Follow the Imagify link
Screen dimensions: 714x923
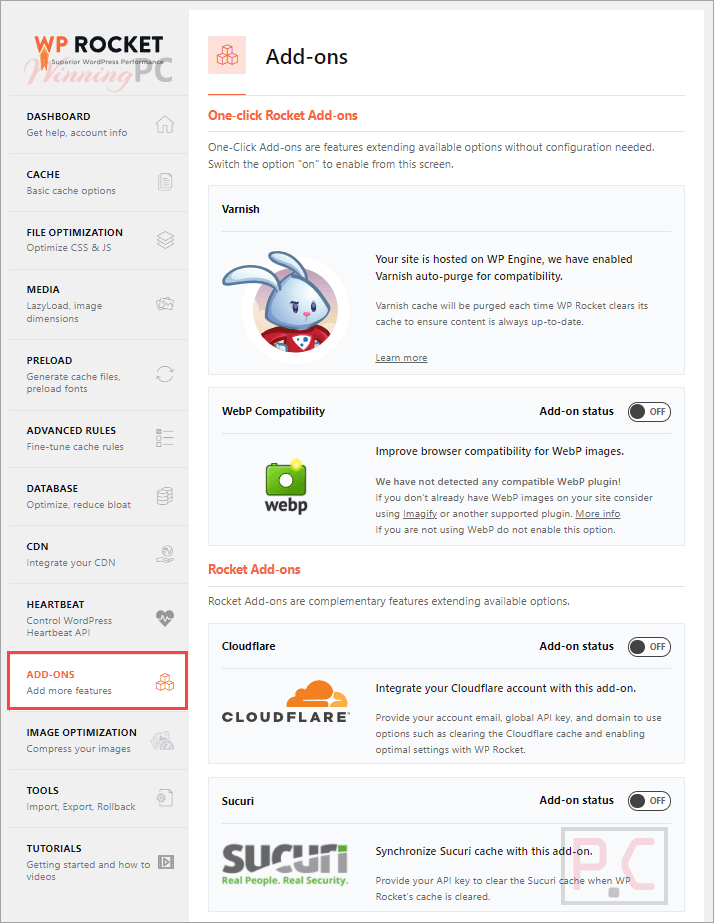[420, 514]
